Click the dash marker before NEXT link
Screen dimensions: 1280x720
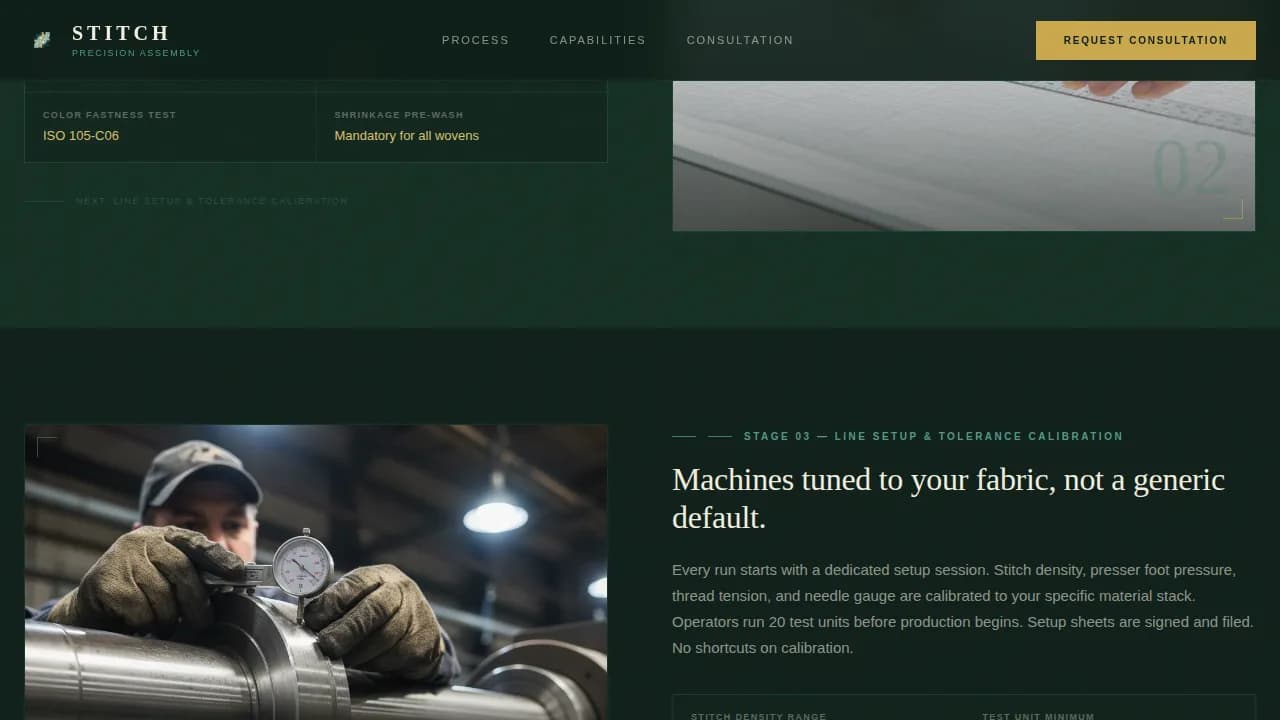42,201
